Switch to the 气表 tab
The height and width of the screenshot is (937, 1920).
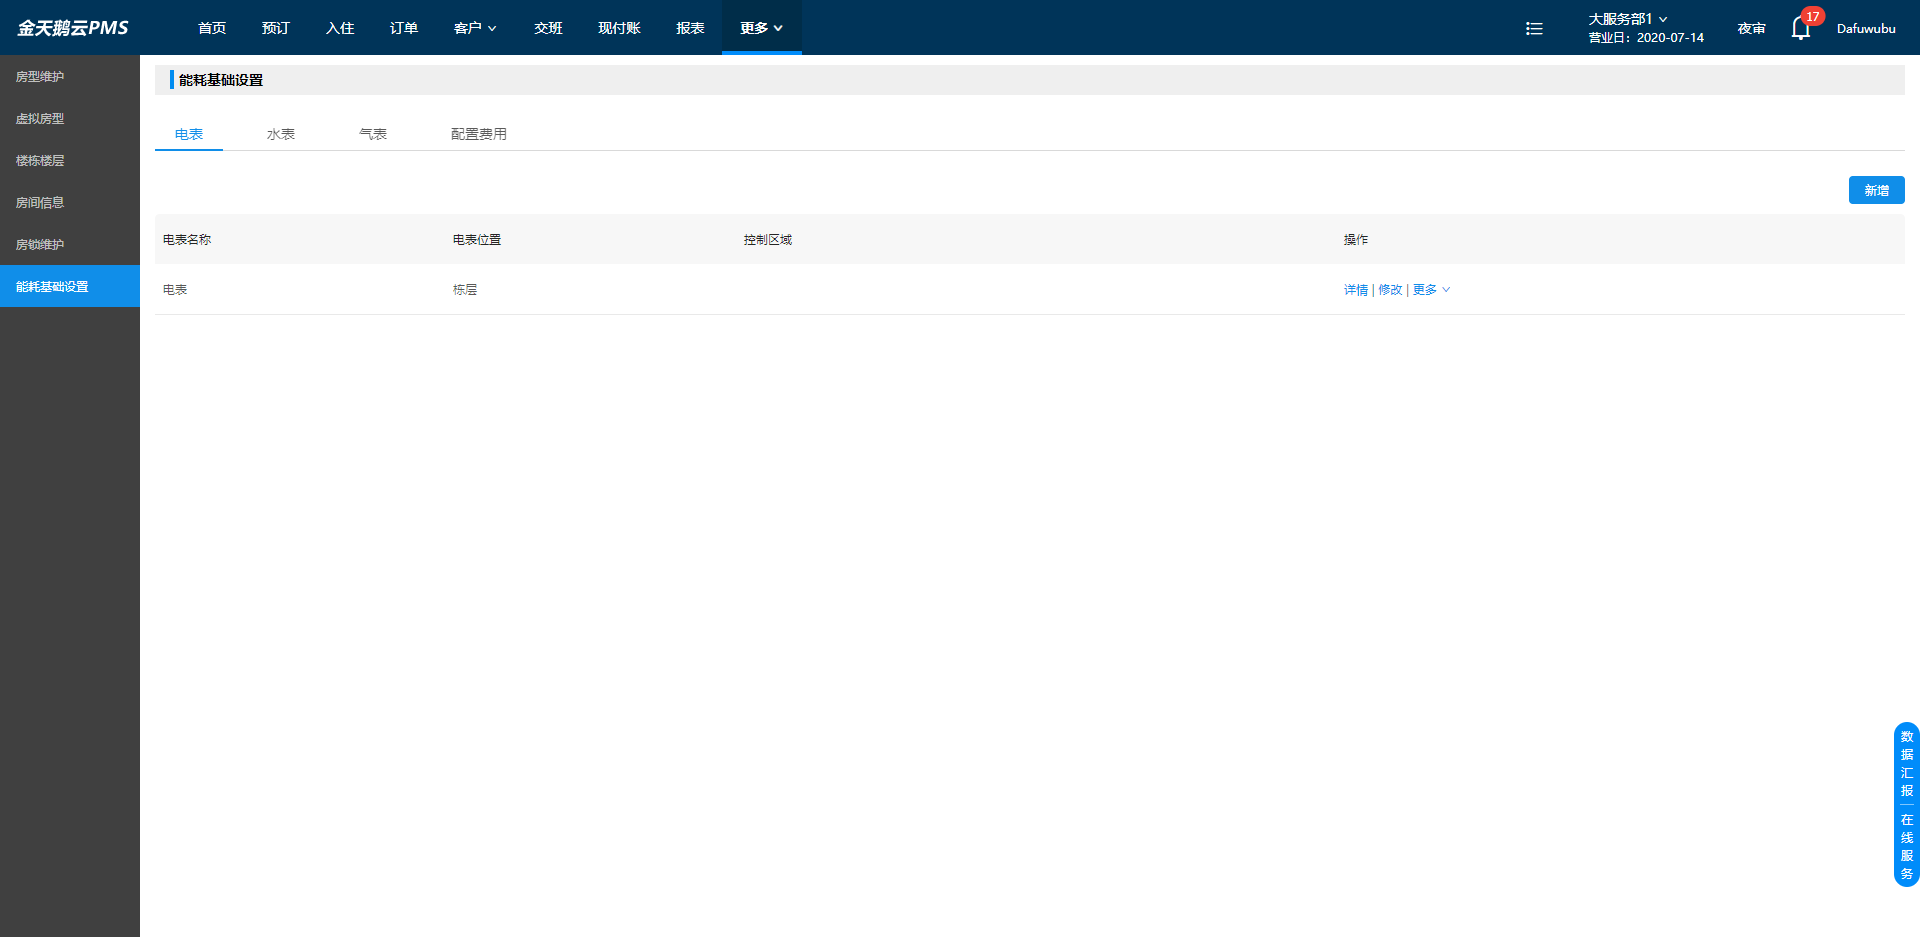(373, 134)
